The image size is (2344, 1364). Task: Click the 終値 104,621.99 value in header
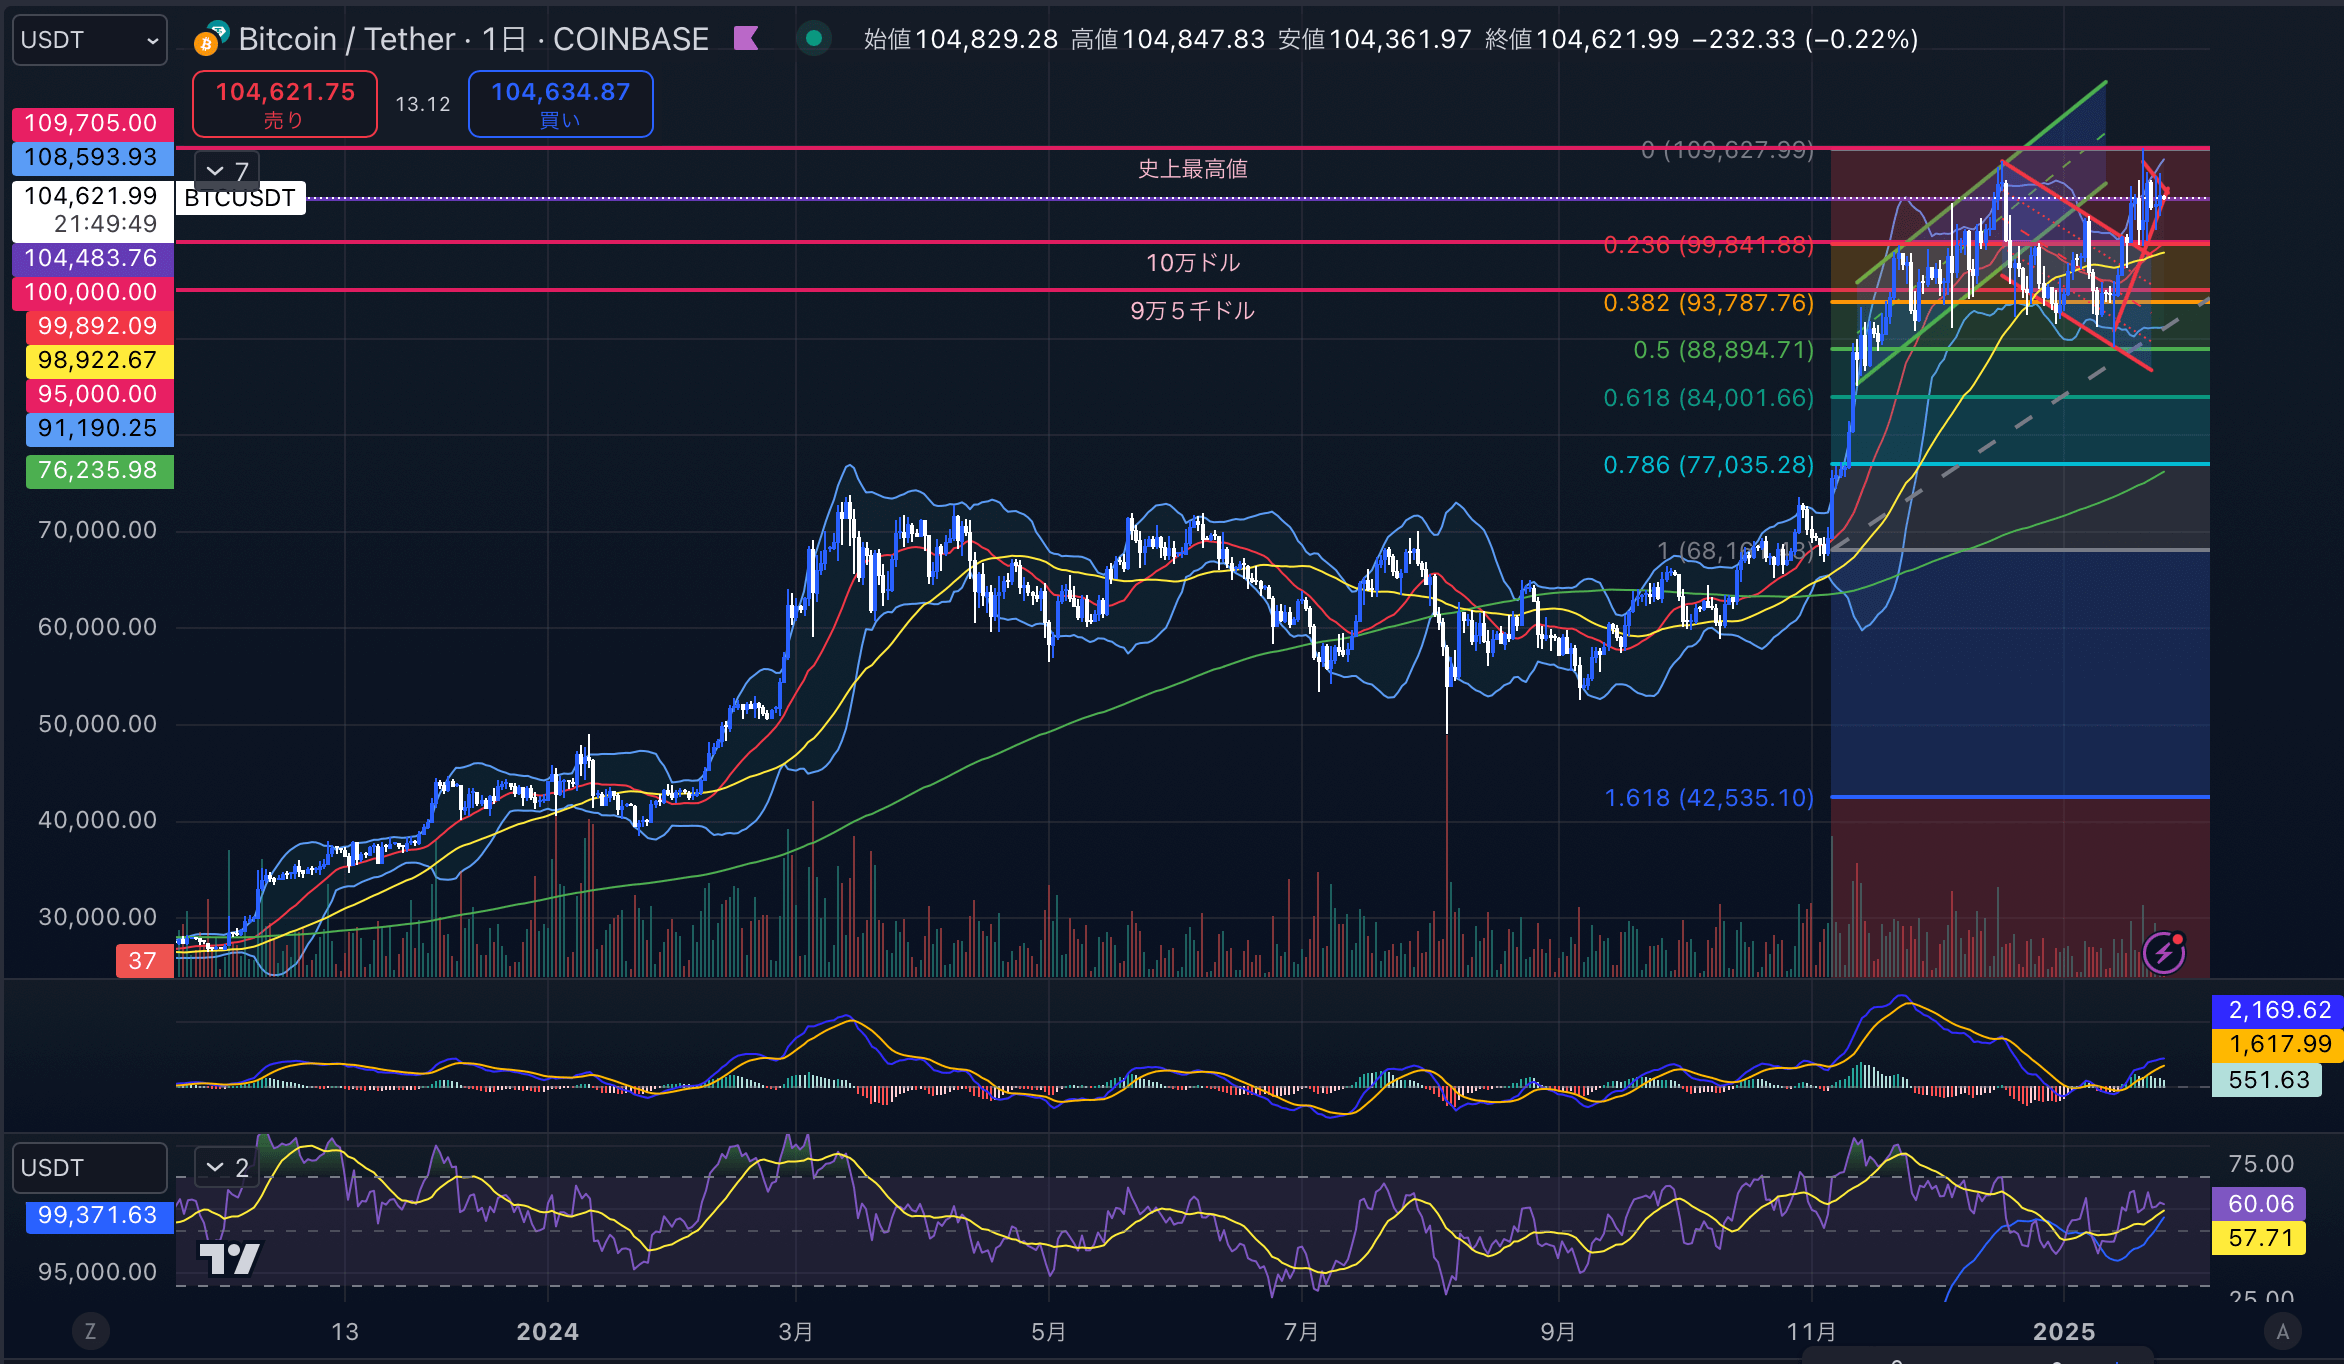[x=1582, y=39]
